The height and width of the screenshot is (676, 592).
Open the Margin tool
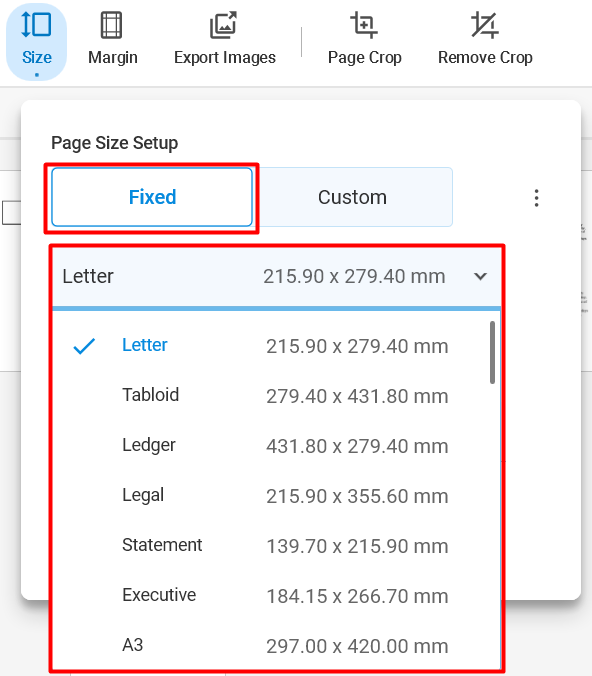[113, 41]
